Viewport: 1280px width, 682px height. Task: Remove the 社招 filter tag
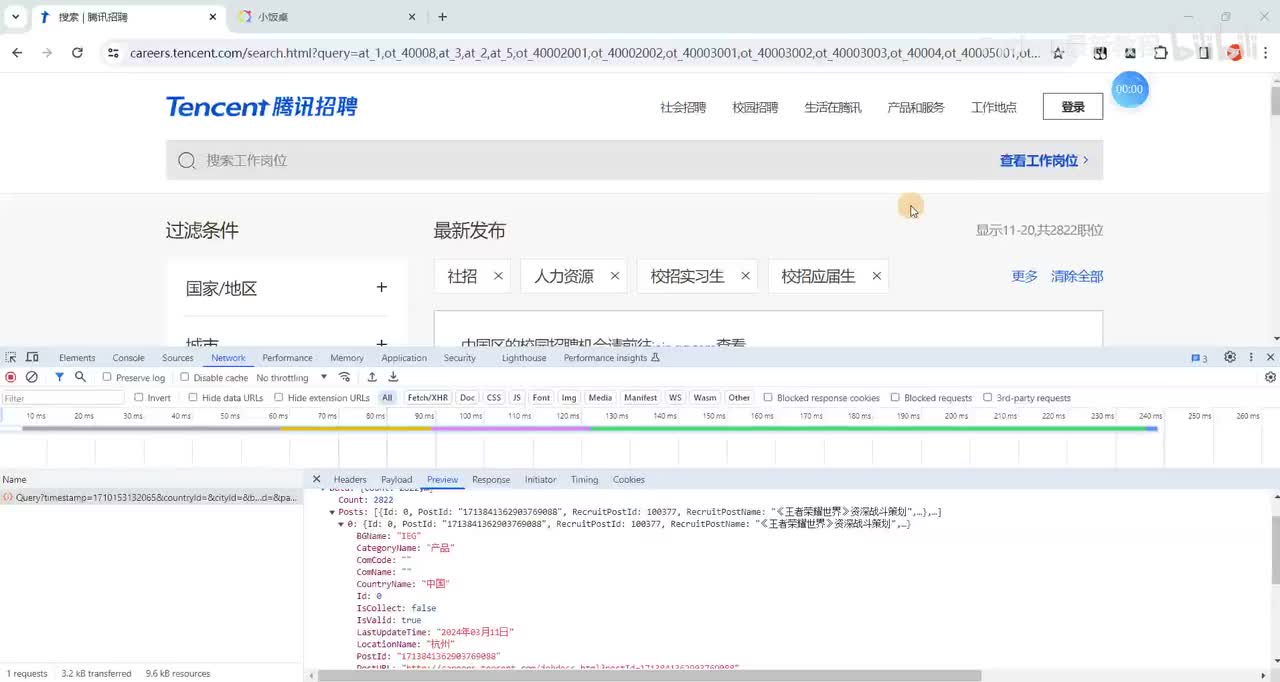(498, 276)
